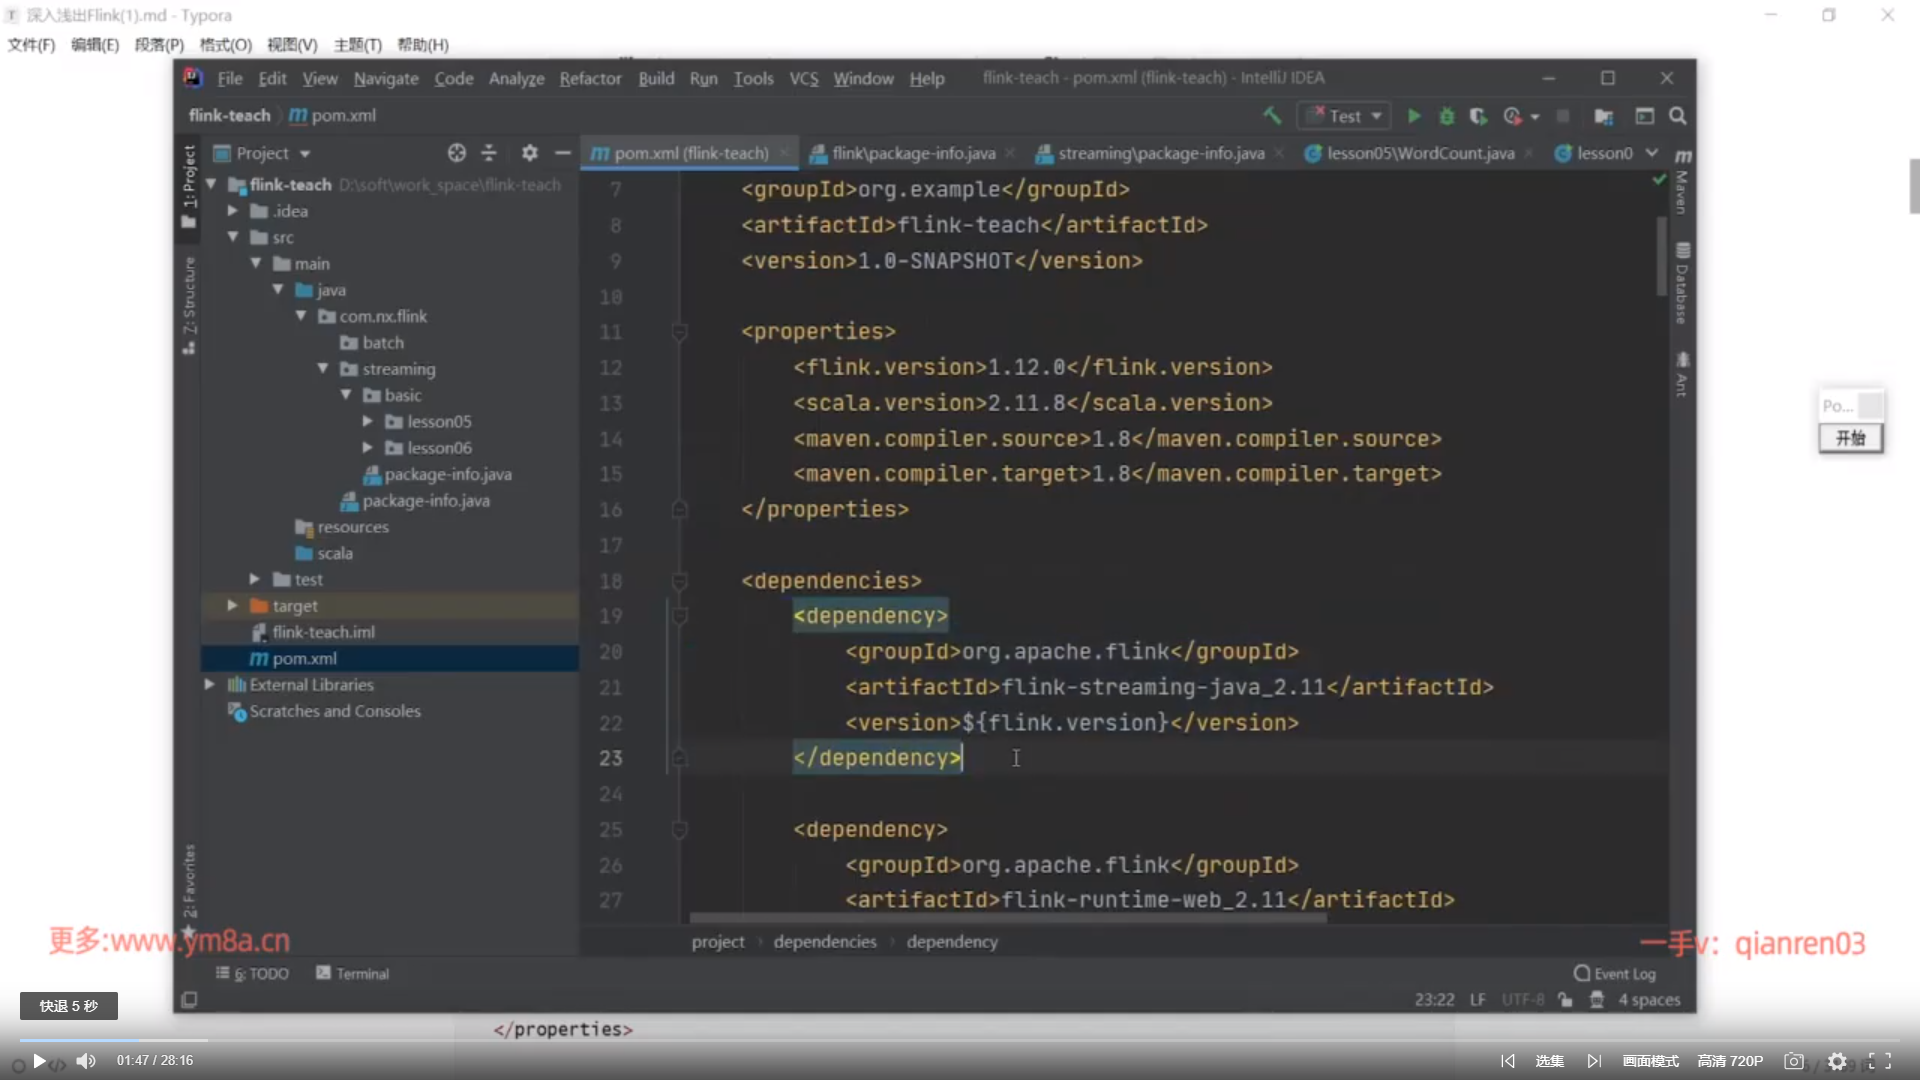Expand the target folder in tree

click(x=232, y=606)
